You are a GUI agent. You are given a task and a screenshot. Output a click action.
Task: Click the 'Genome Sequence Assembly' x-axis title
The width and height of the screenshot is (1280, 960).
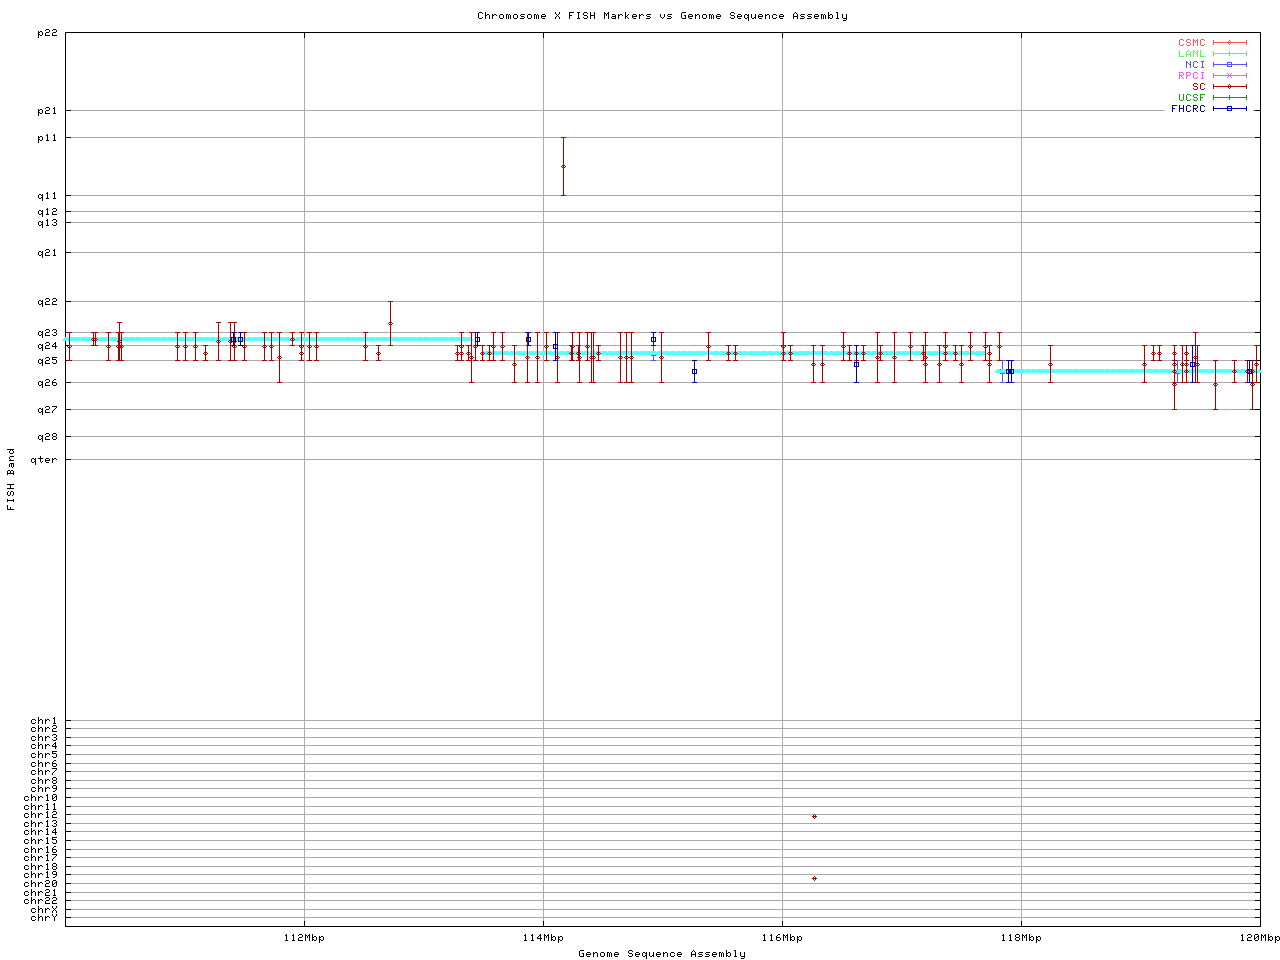click(x=662, y=954)
